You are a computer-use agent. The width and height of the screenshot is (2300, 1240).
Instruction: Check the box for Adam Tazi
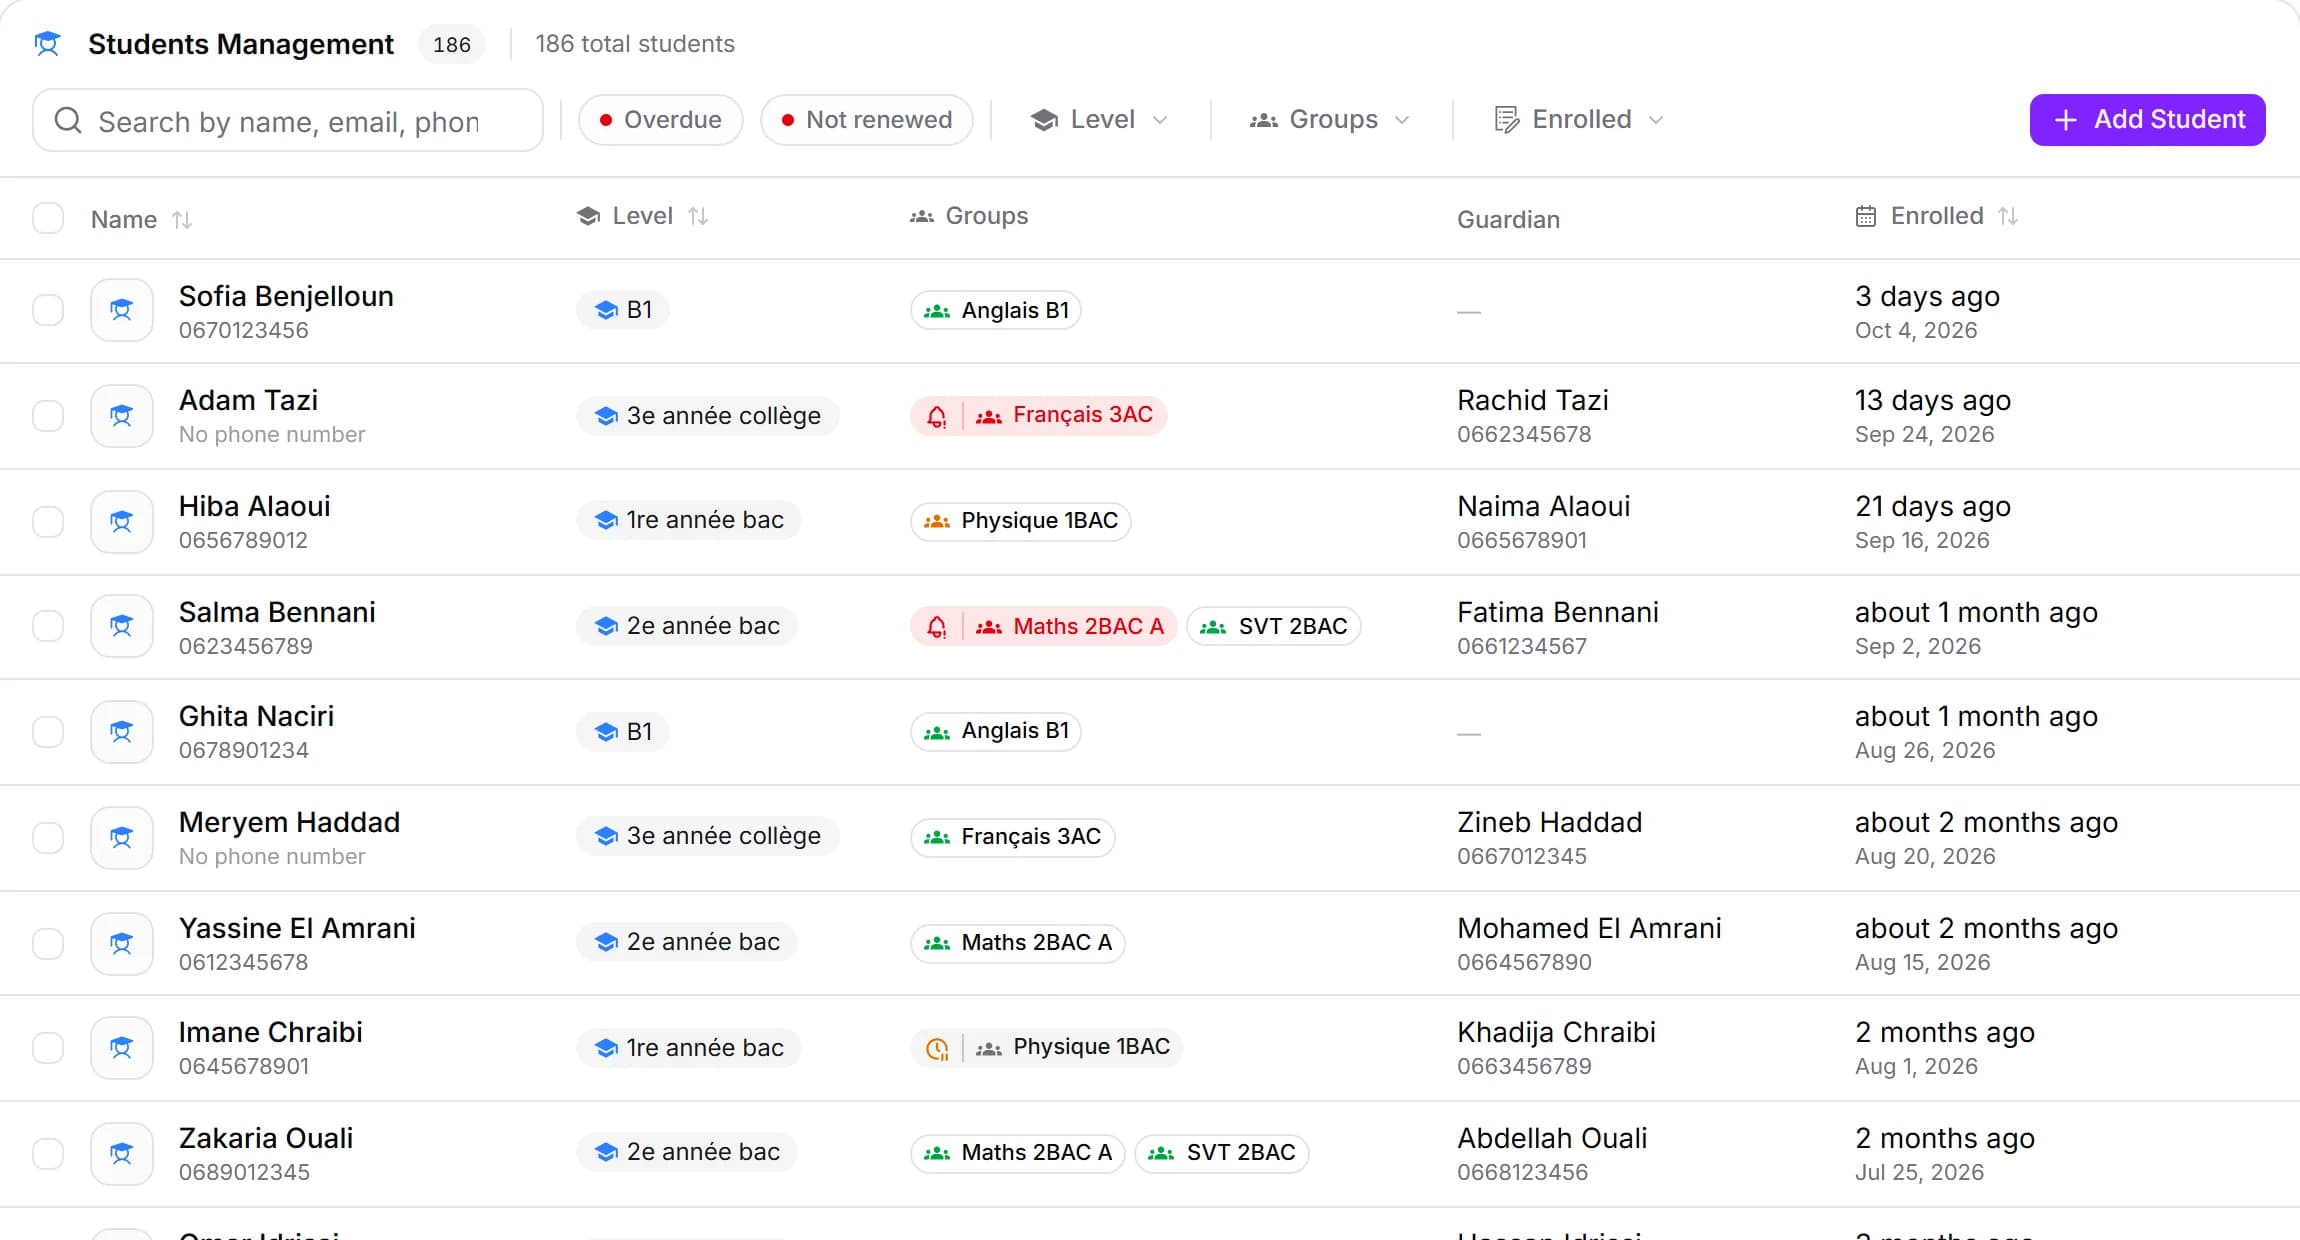tap(48, 415)
